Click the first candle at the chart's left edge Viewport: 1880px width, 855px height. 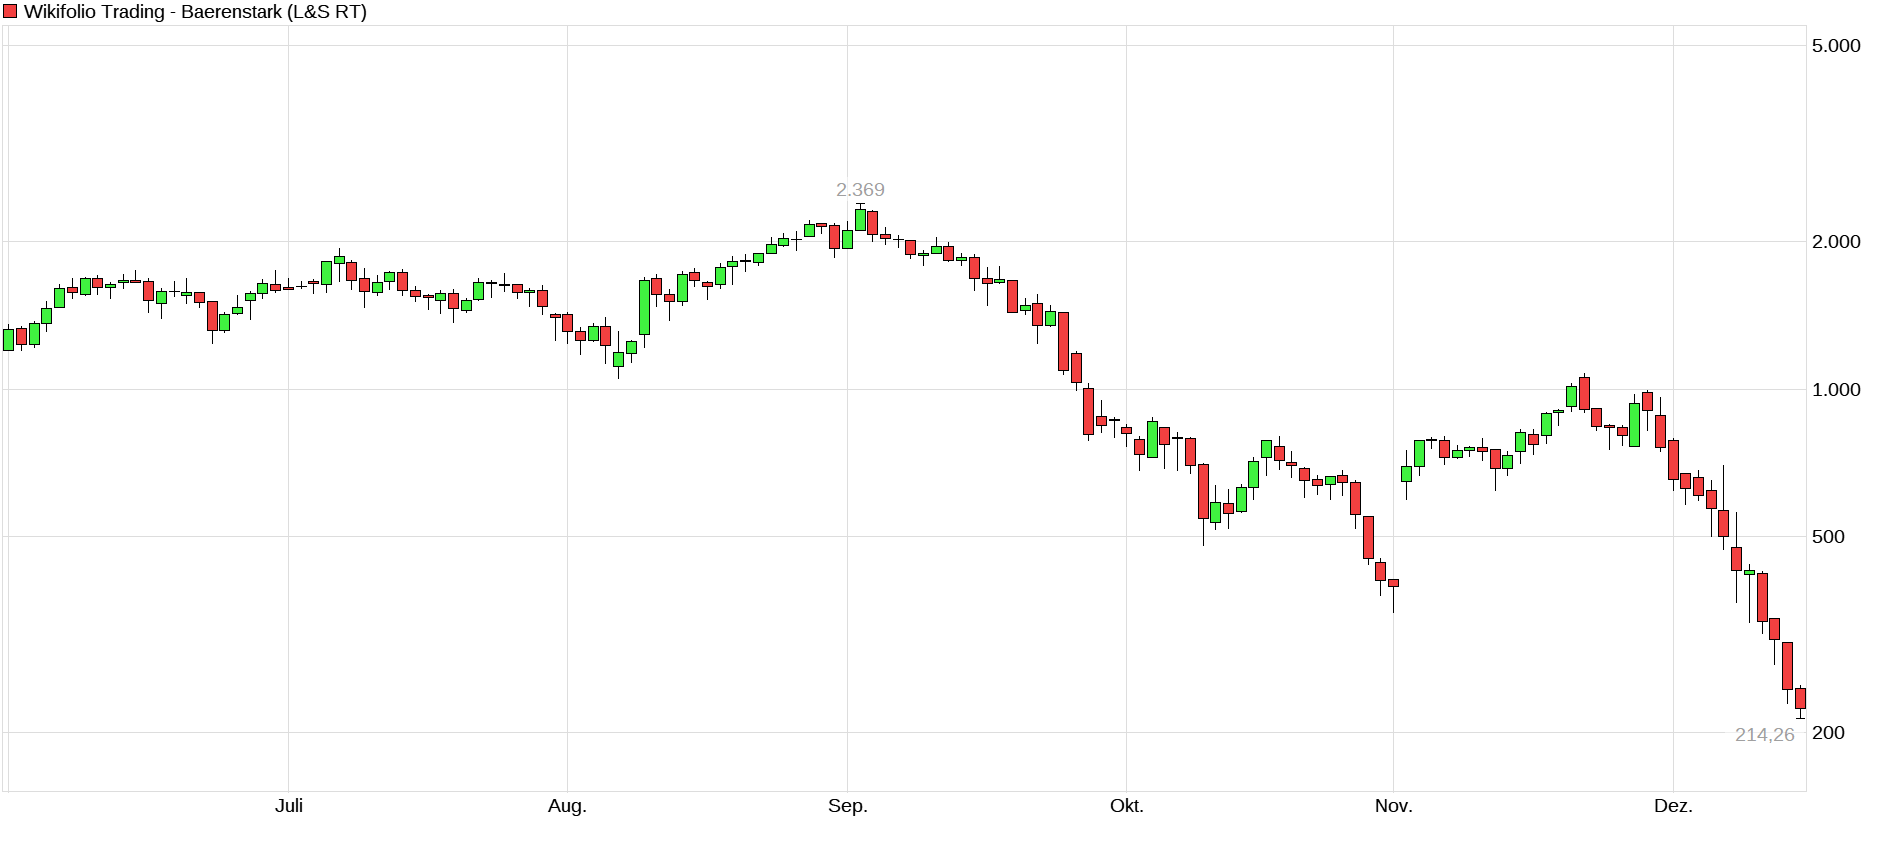pyautogui.click(x=9, y=339)
